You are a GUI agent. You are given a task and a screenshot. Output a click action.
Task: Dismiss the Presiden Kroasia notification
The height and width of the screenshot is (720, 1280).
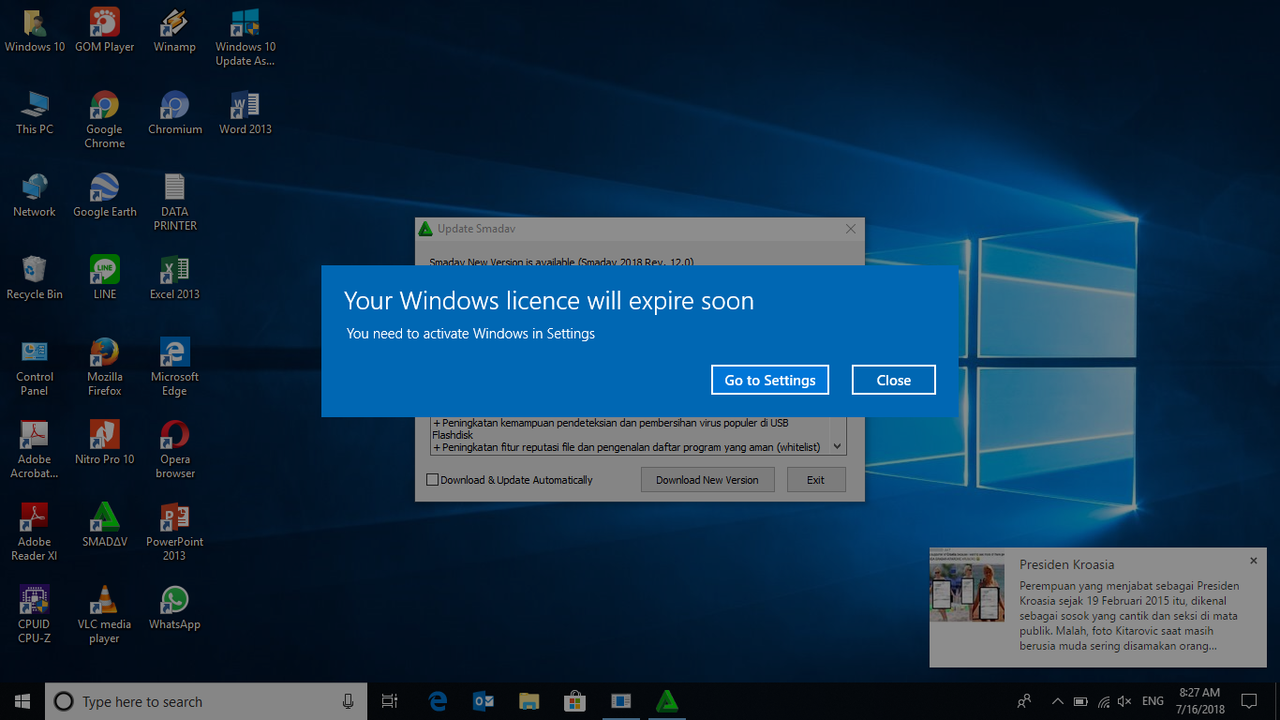point(1254,561)
